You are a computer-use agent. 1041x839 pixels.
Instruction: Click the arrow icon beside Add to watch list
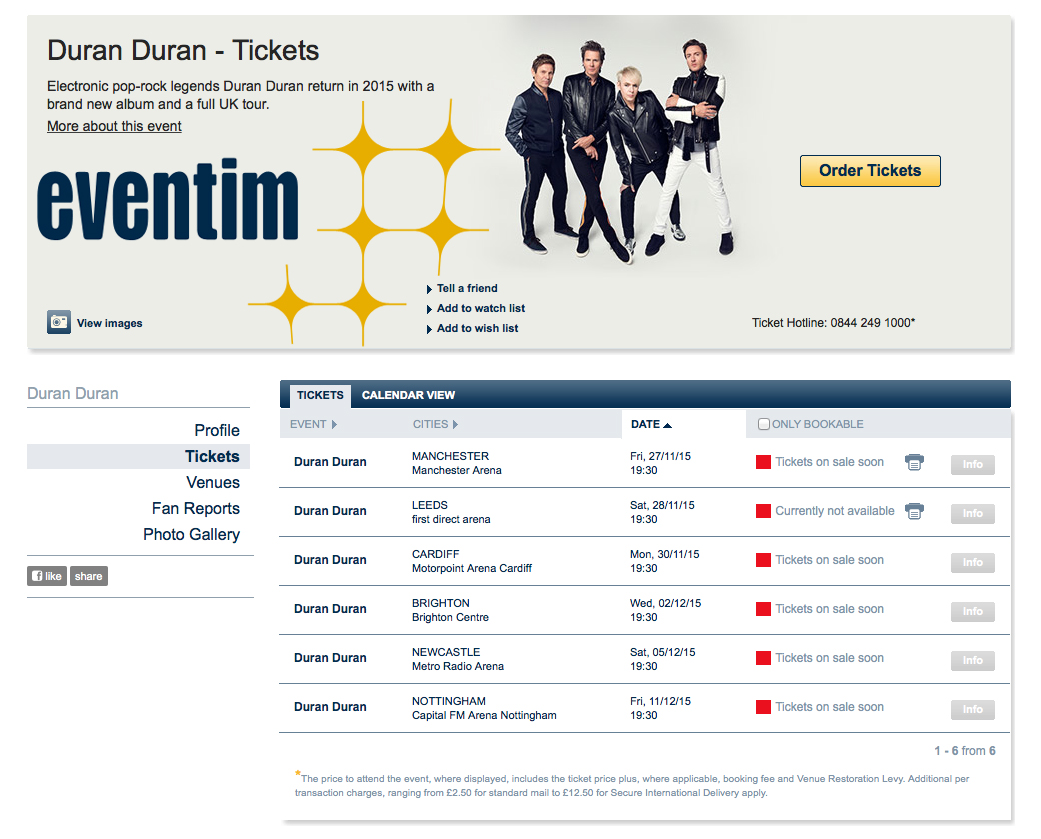(430, 309)
